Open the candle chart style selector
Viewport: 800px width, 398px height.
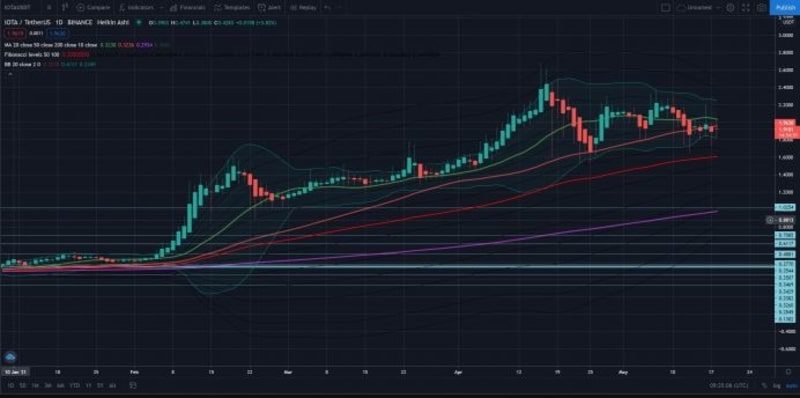[x=65, y=8]
